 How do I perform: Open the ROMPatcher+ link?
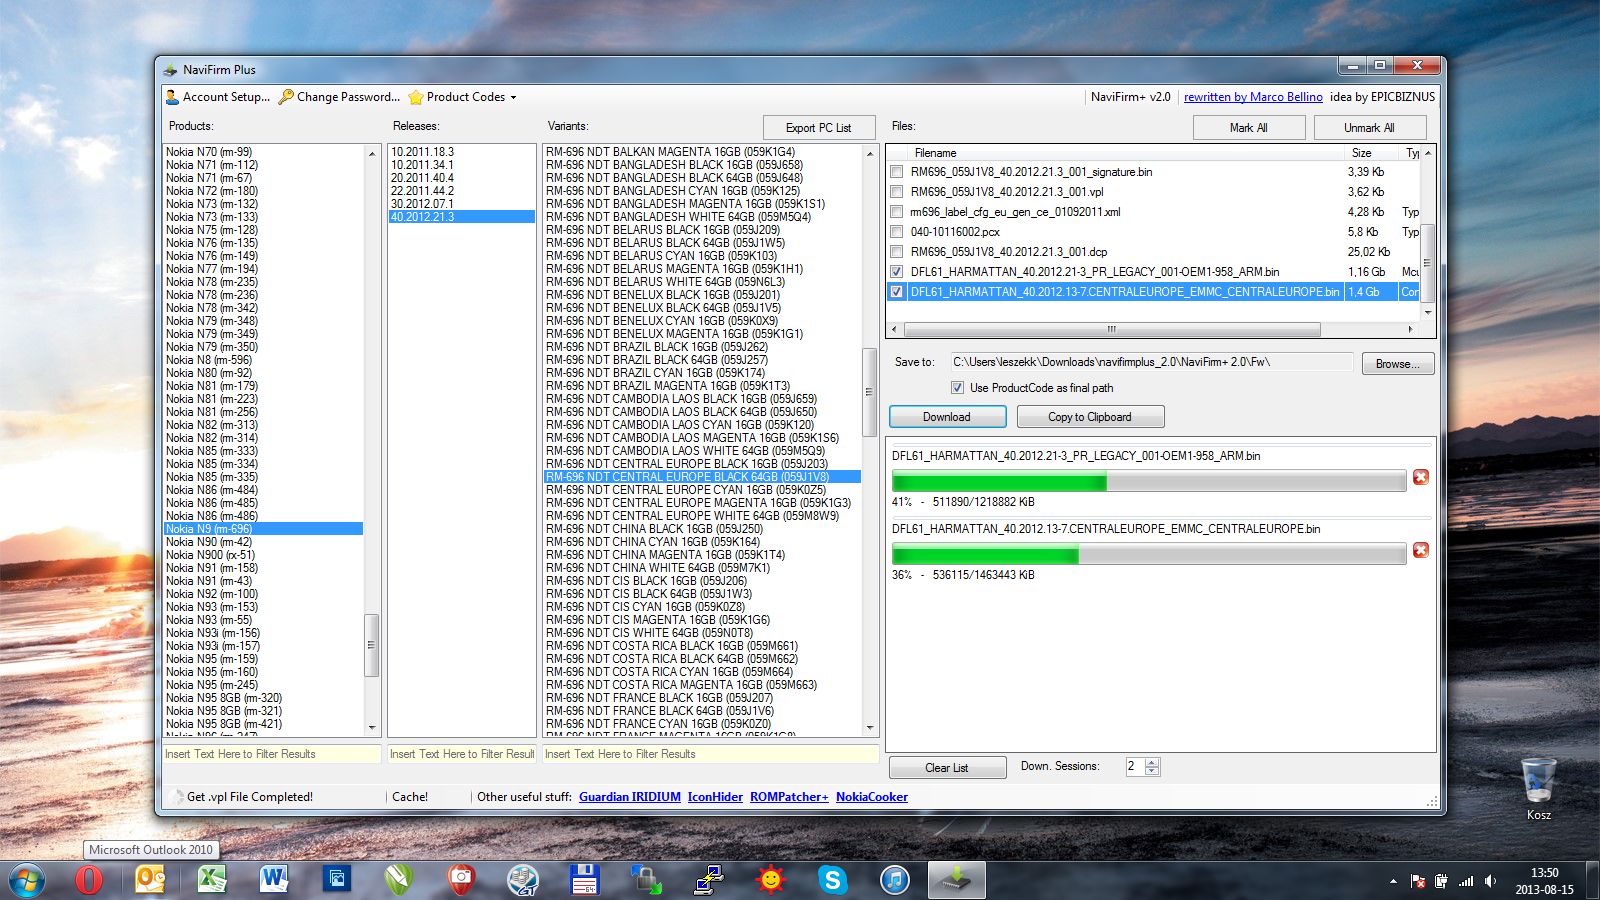789,797
